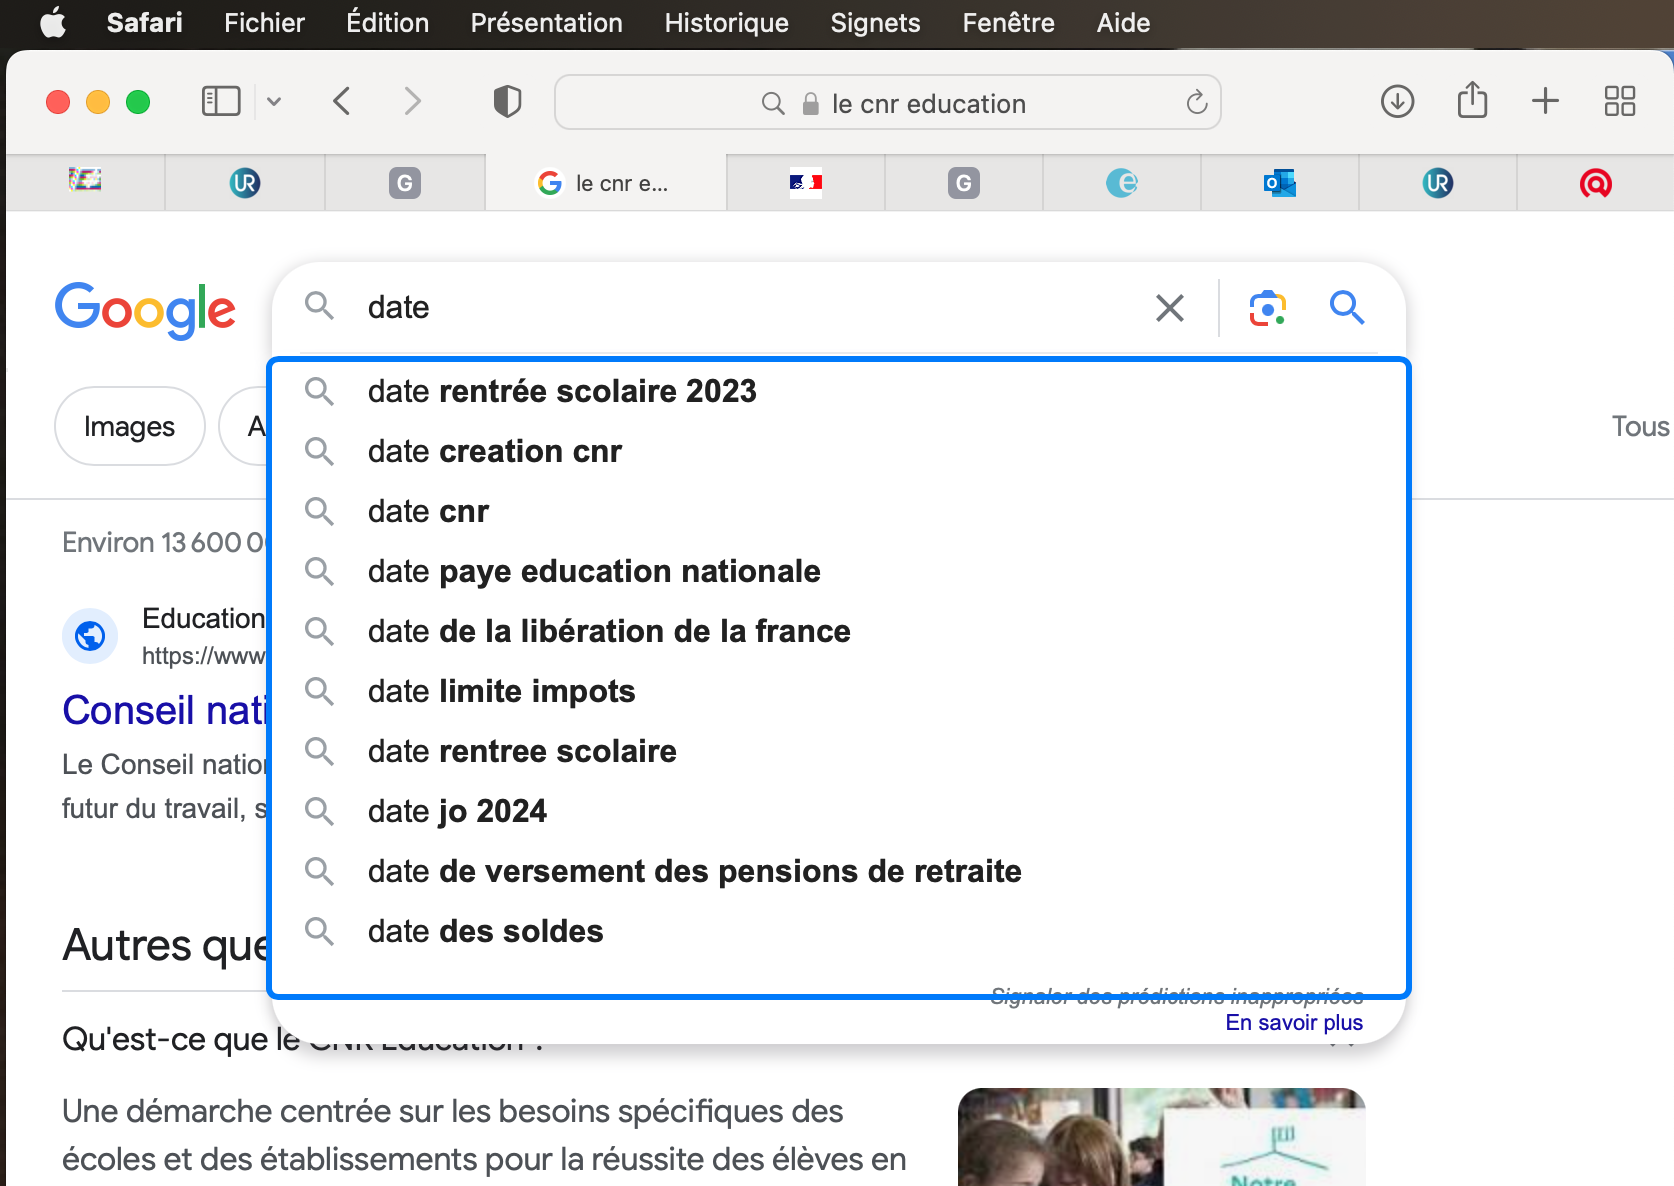This screenshot has width=1674, height=1186.
Task: Click the "En savoir plus" link
Action: point(1294,1022)
